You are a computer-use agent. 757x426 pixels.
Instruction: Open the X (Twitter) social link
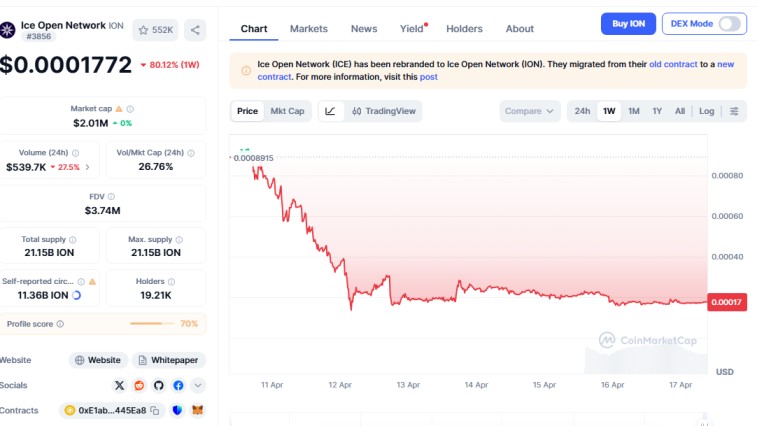coord(120,385)
